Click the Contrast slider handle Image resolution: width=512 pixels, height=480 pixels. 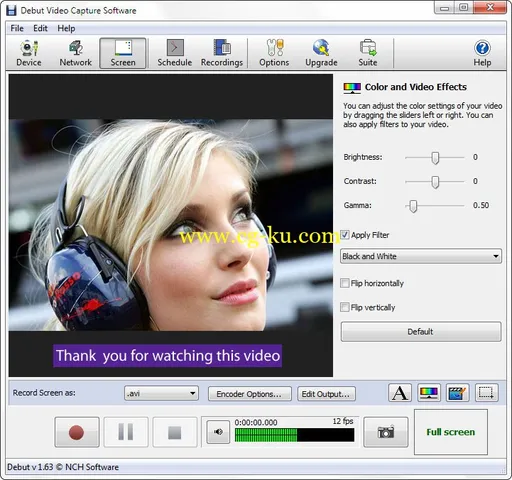click(435, 182)
